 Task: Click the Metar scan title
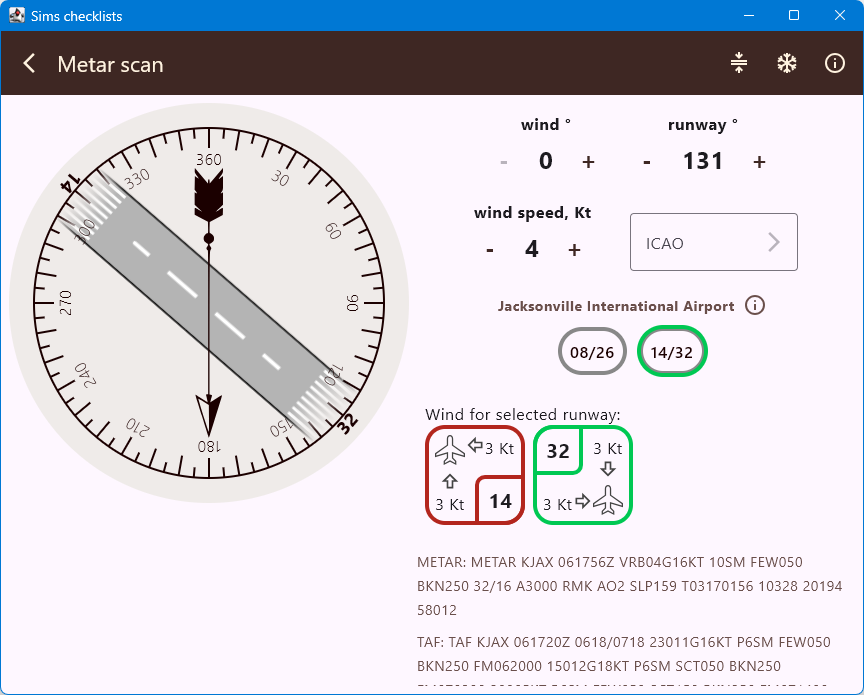(x=110, y=64)
